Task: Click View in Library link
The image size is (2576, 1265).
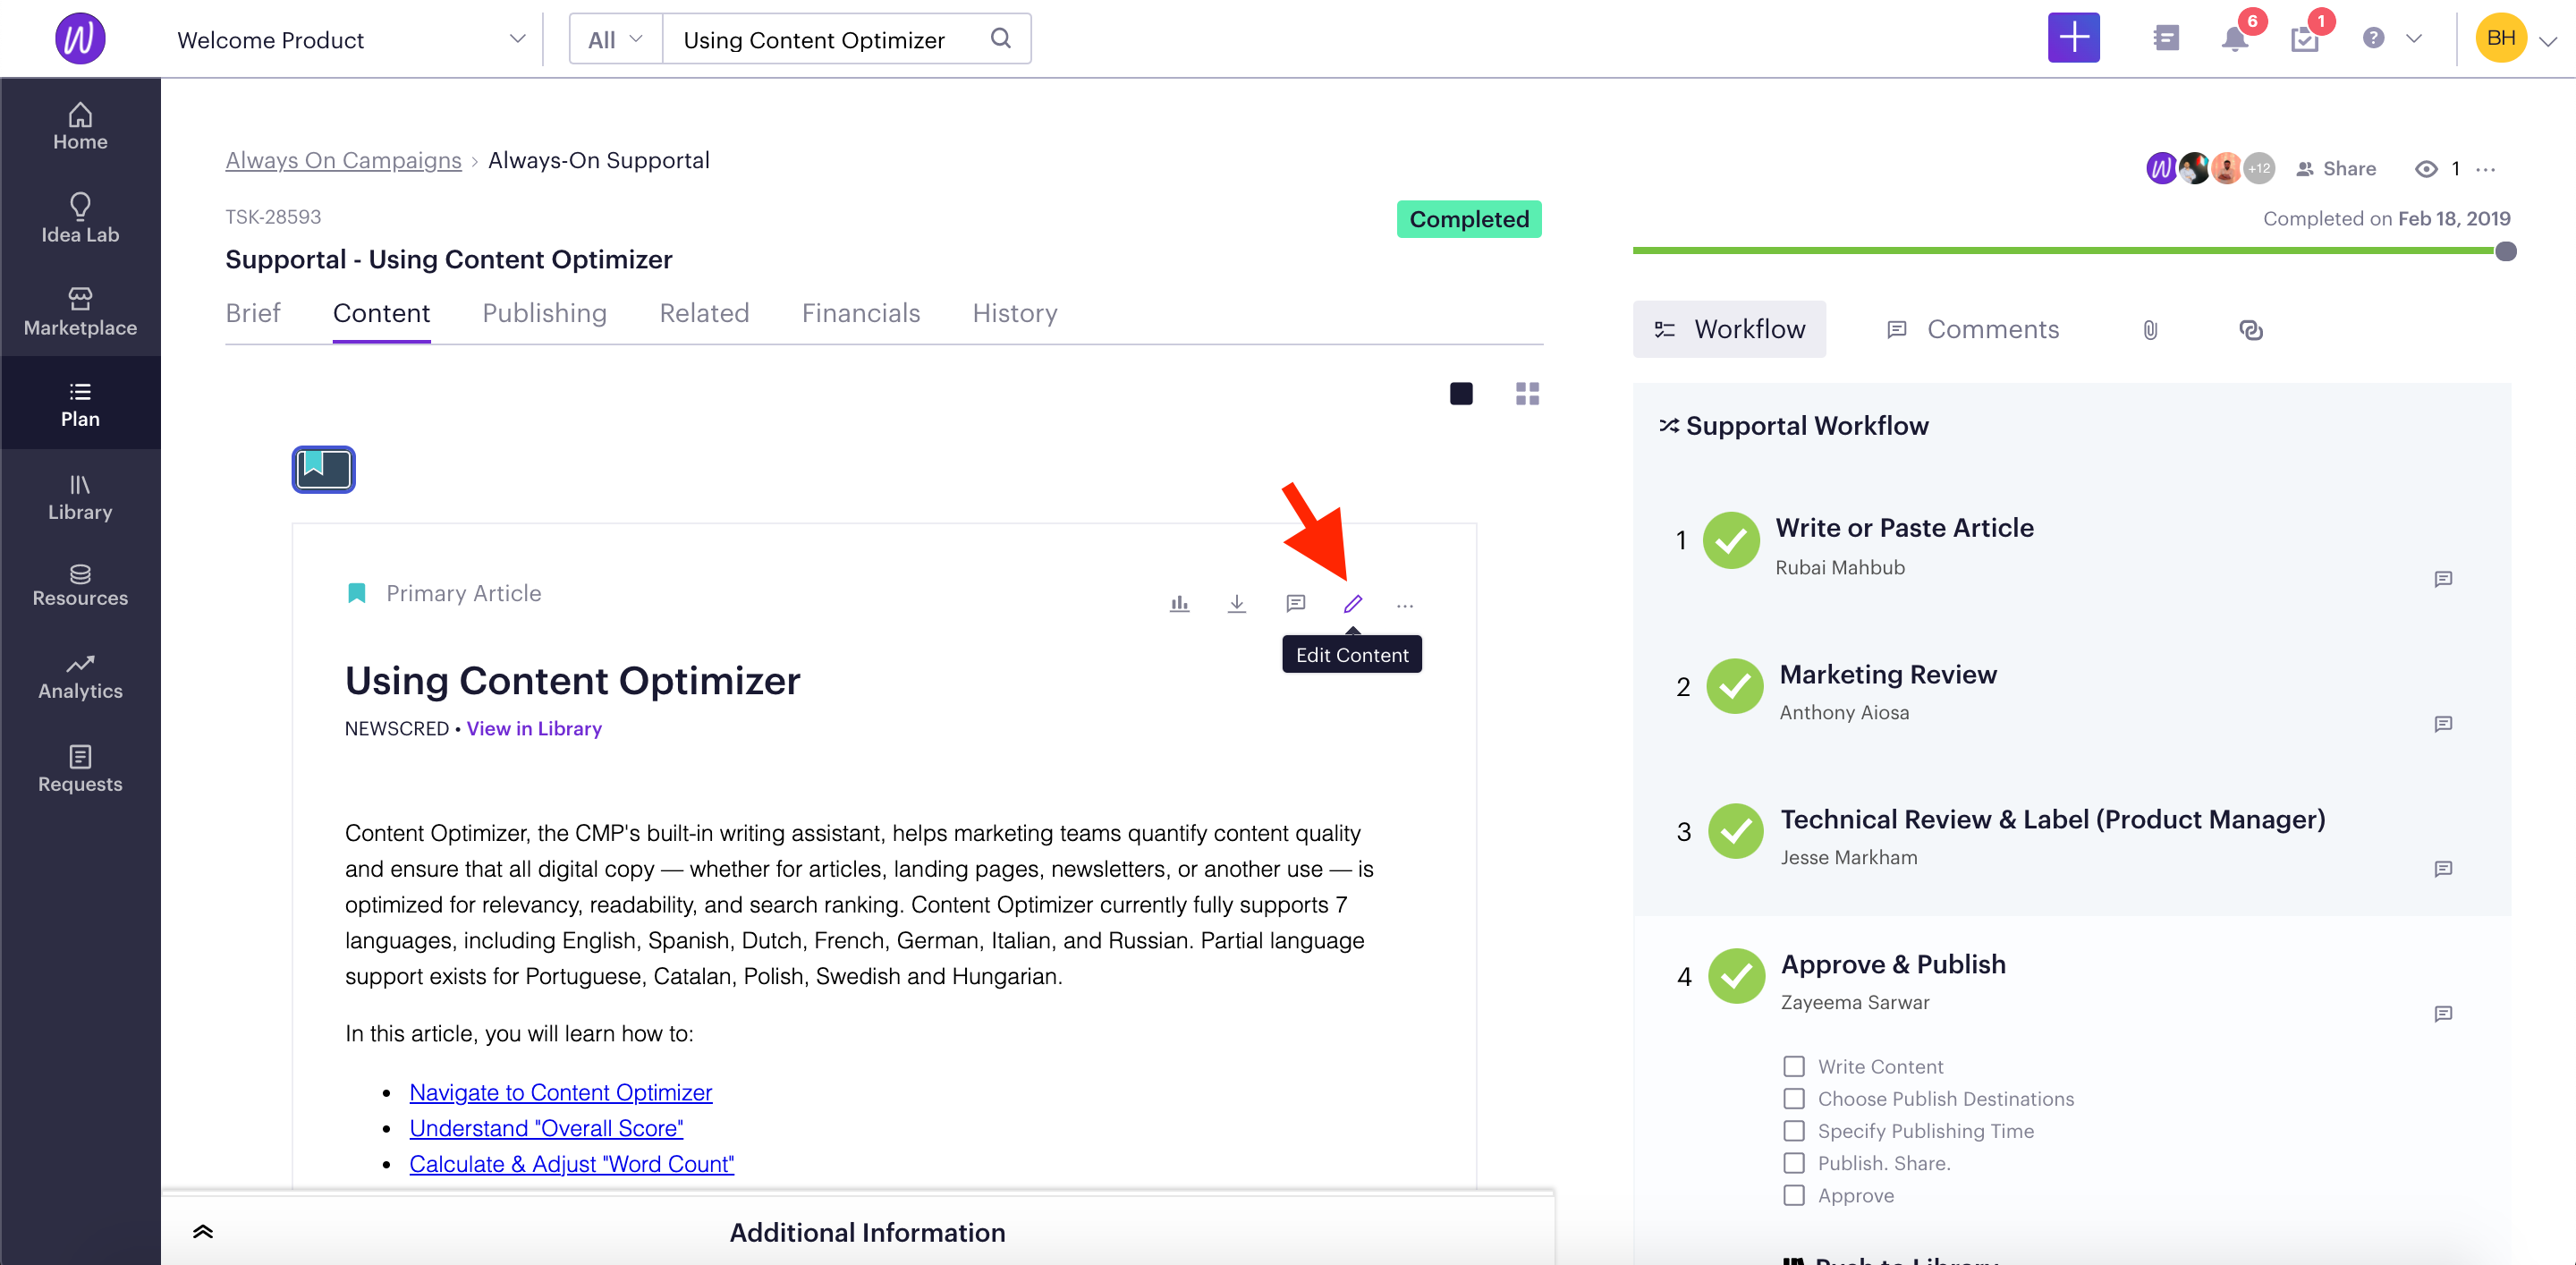Action: [534, 728]
